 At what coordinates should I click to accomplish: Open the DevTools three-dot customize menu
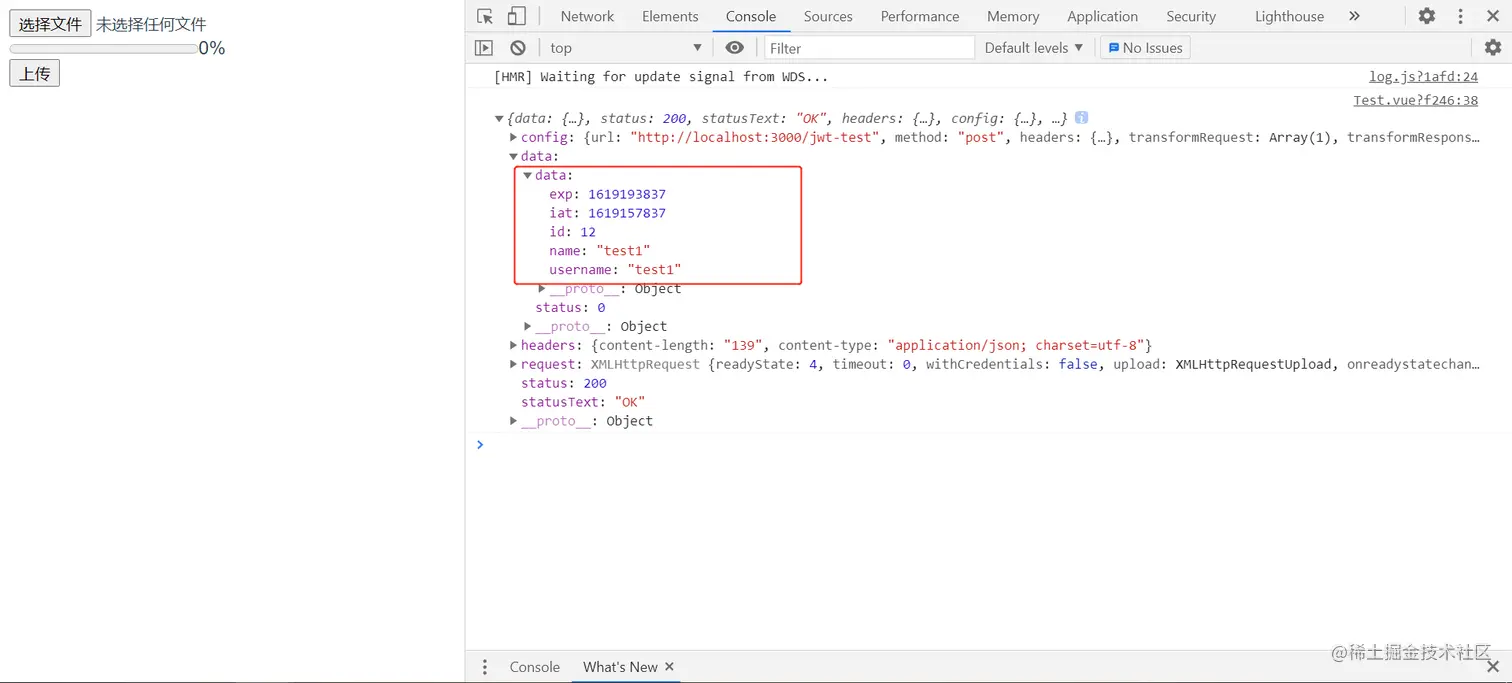(1459, 16)
